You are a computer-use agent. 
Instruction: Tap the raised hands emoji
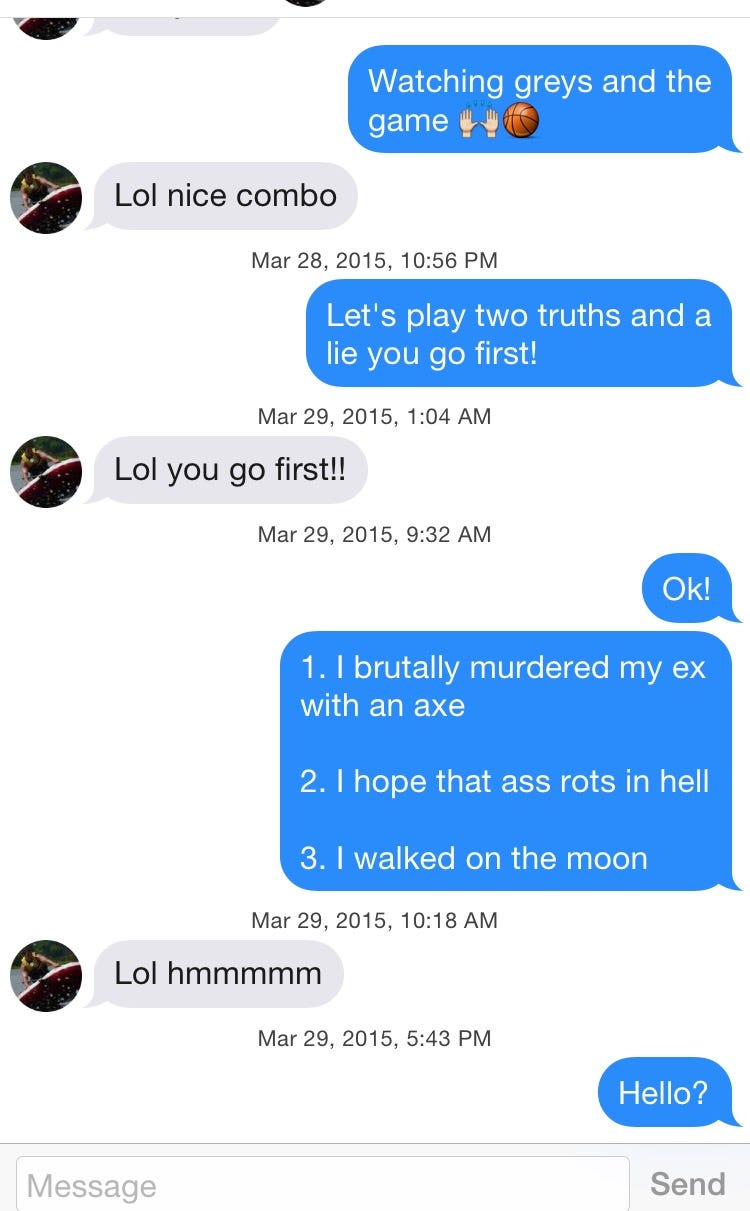tap(477, 121)
